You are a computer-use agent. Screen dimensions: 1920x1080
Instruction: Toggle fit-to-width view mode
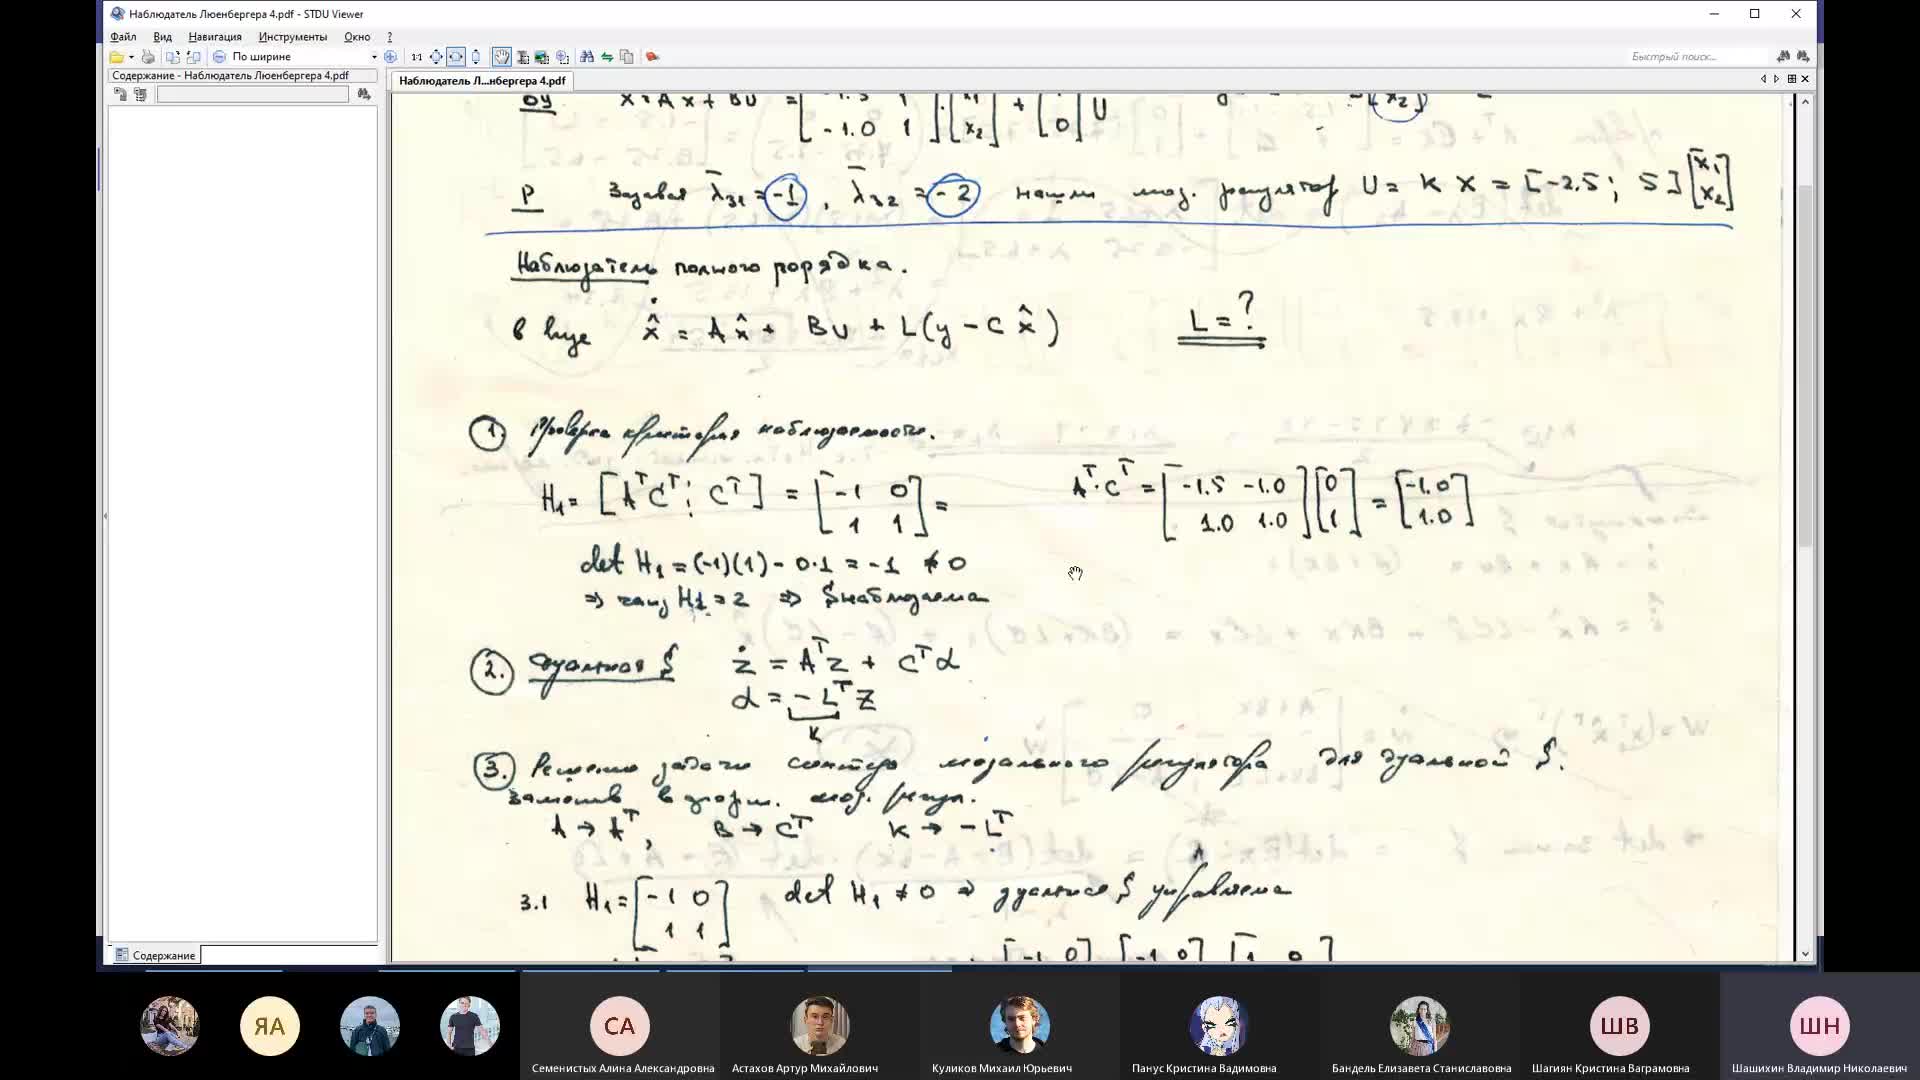[x=456, y=57]
